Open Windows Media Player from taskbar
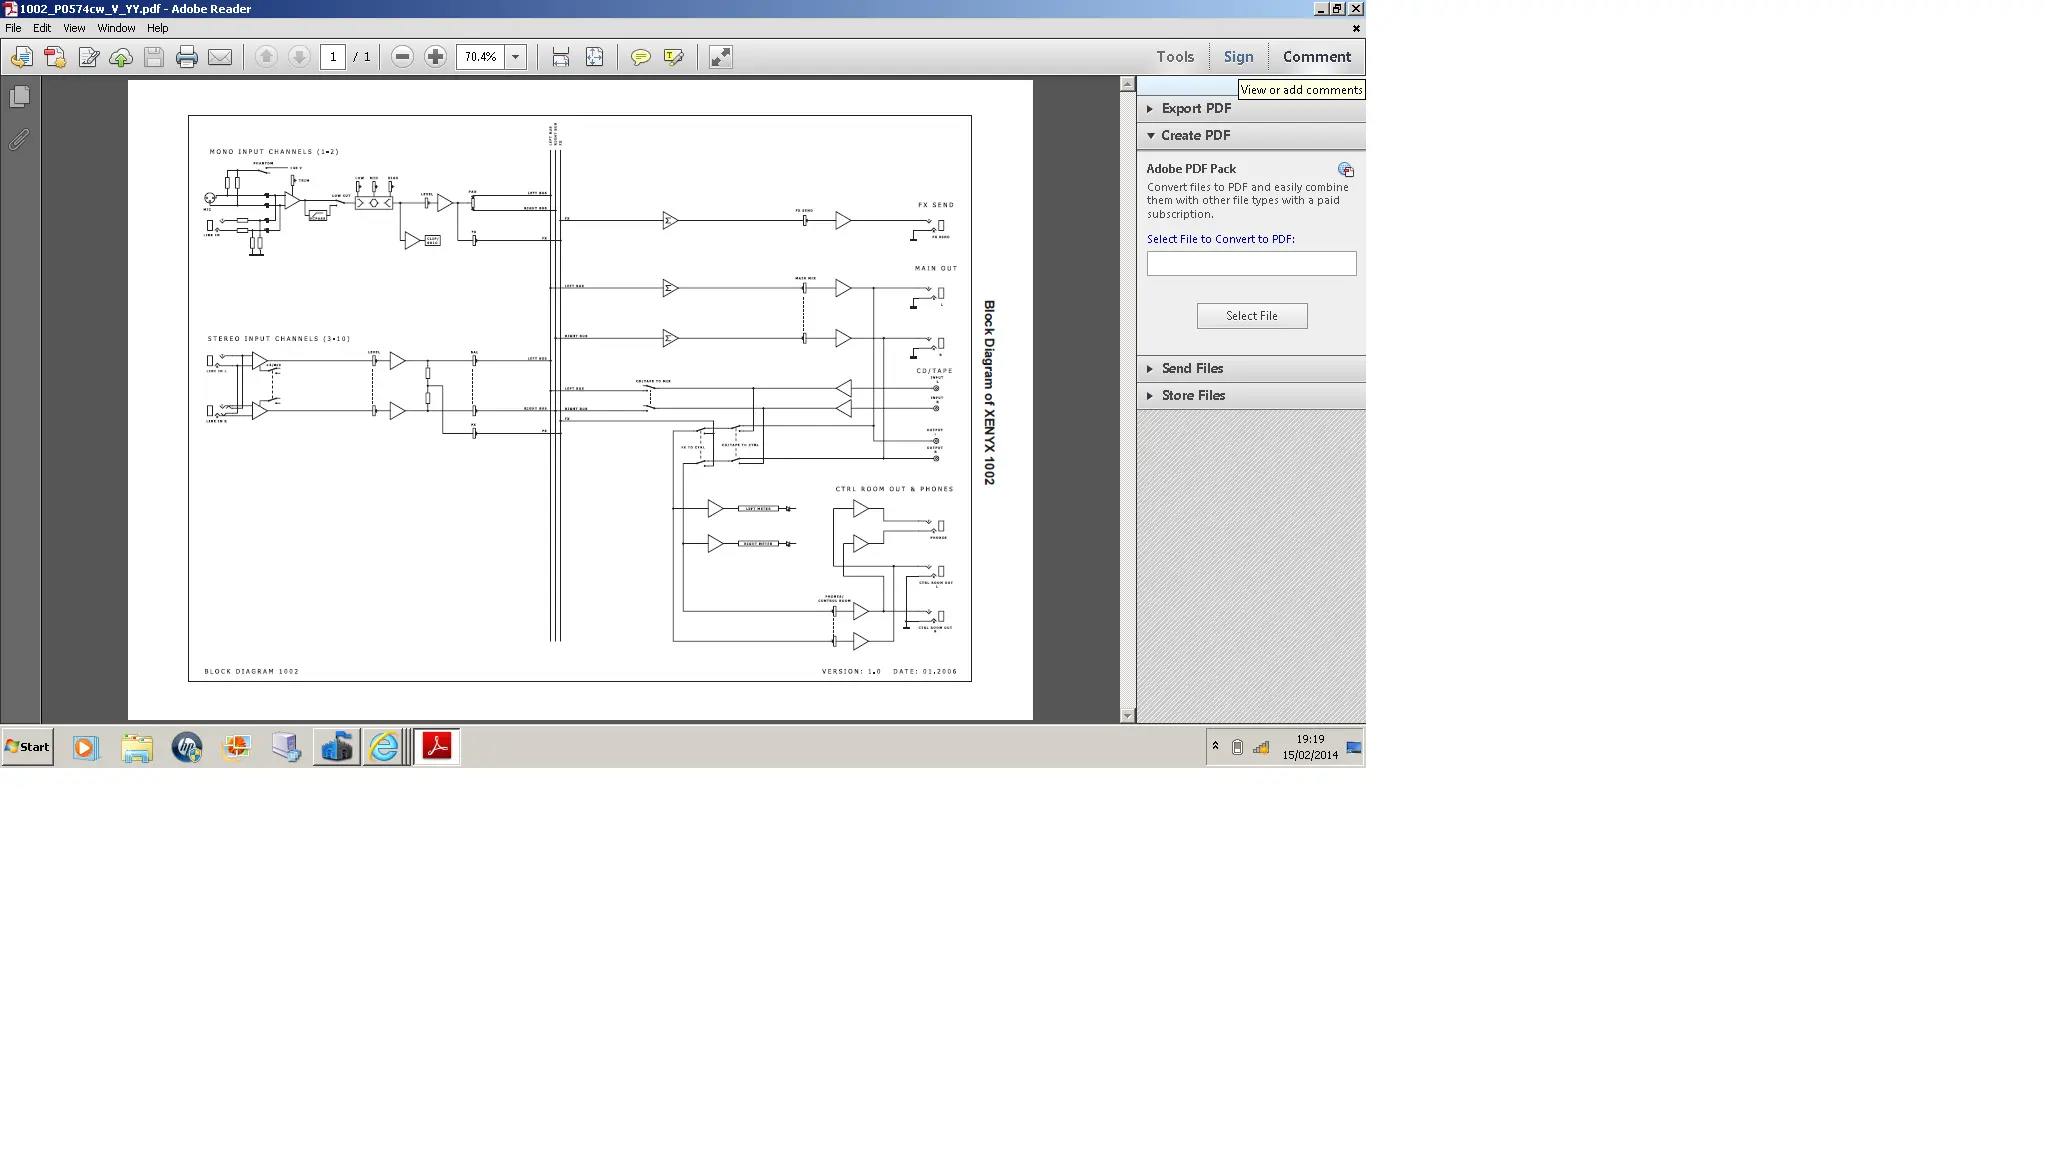The height and width of the screenshot is (1152, 2049). 86,747
